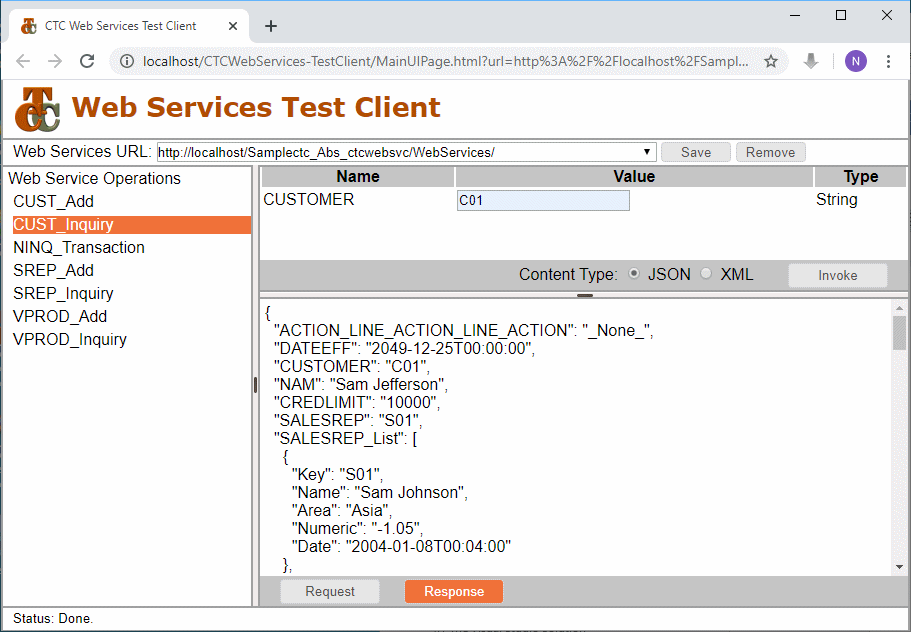
Task: Click the site information icon
Action: [127, 61]
